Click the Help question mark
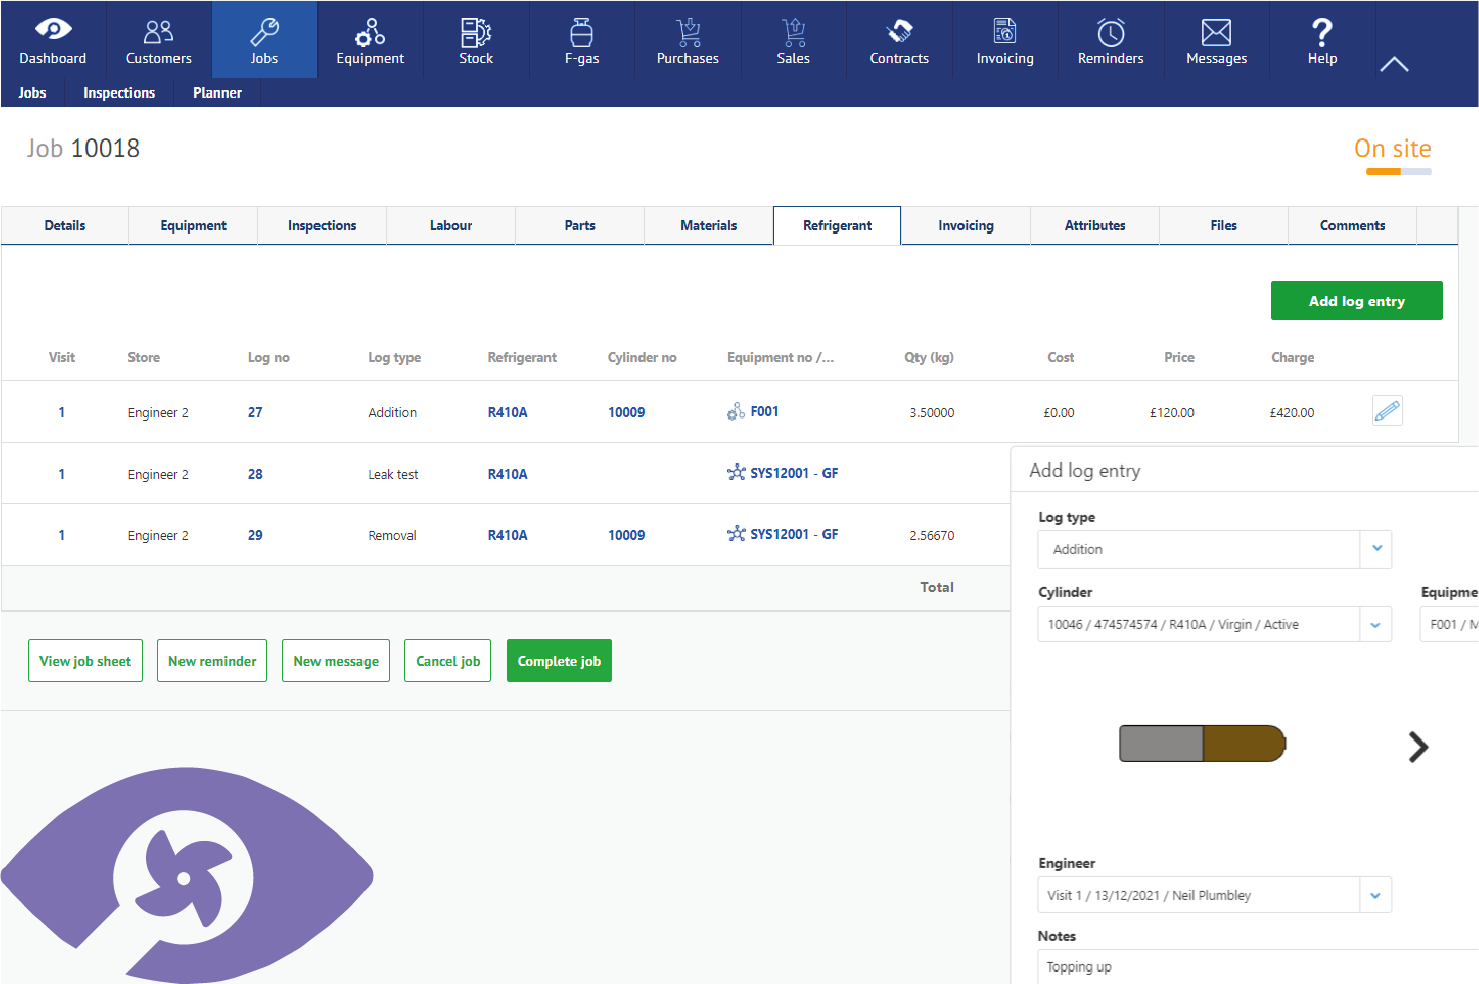Screen dimensions: 1479x984 [1321, 40]
